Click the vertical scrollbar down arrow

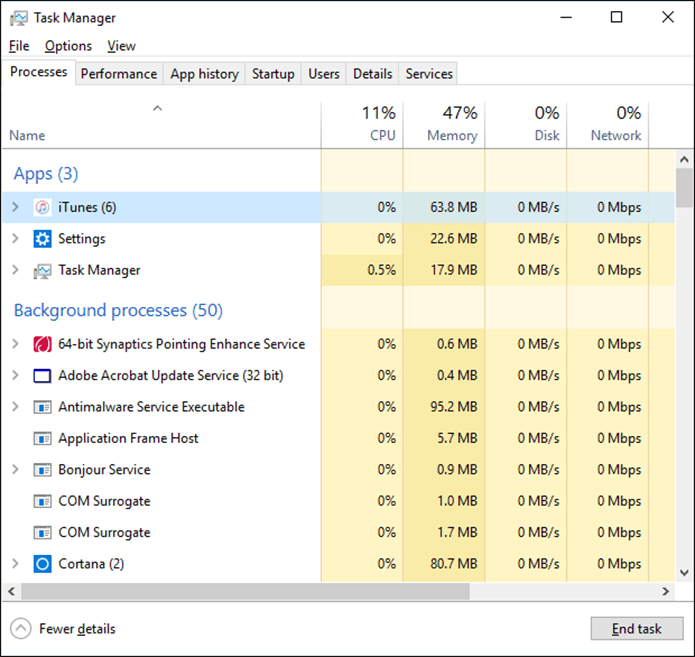(684, 573)
